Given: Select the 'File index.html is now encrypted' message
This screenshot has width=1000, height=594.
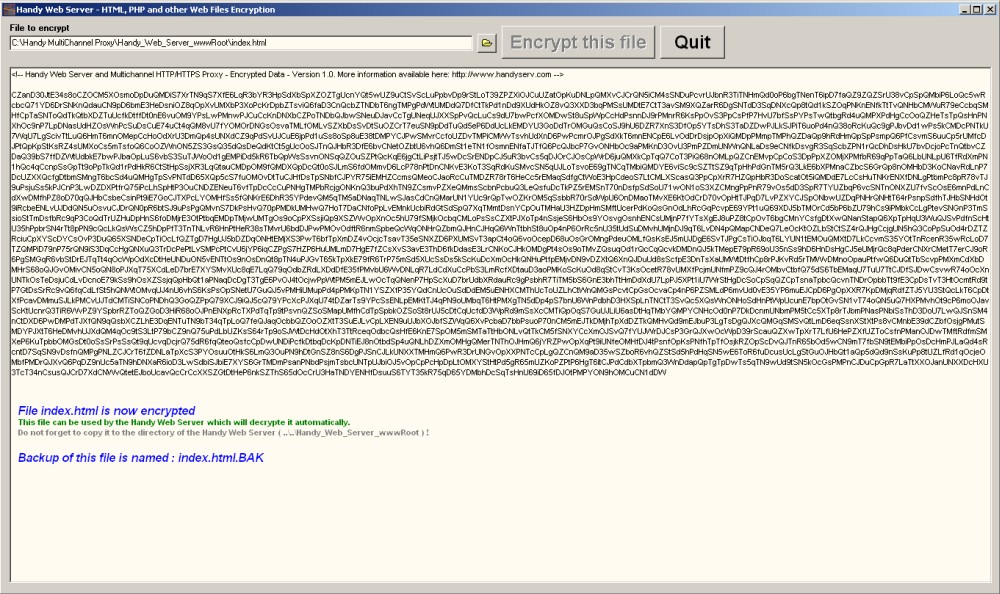Looking at the screenshot, I should [107, 411].
